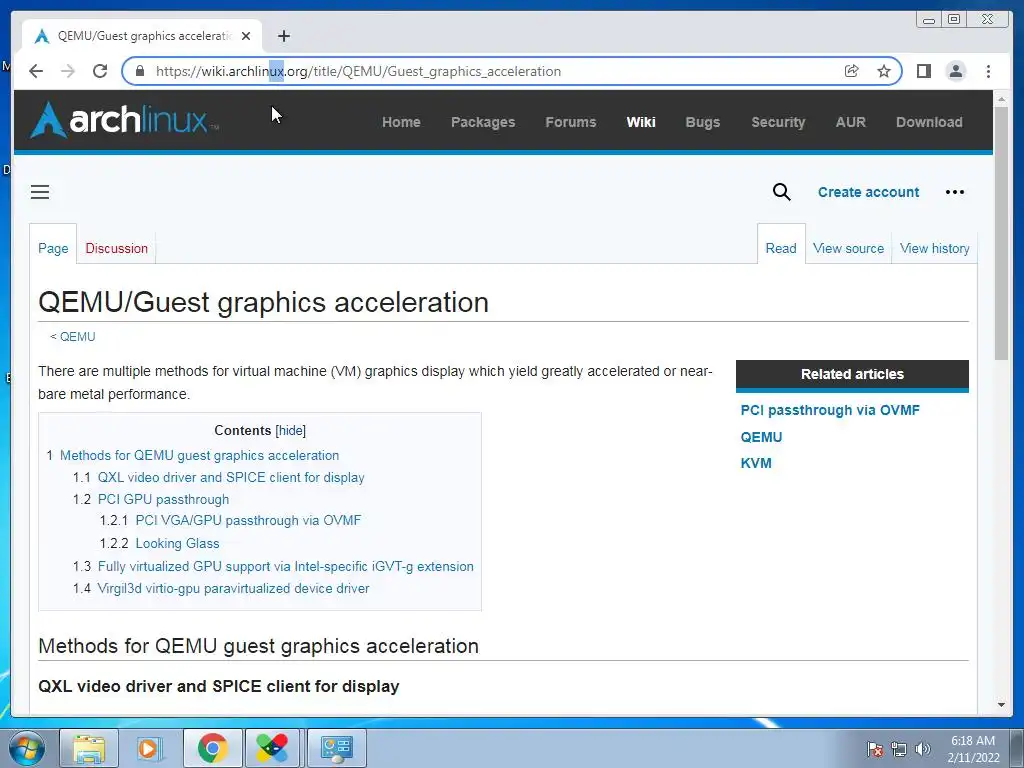Jump to PCI GPU passthrough section
1024x768 pixels.
coord(163,500)
